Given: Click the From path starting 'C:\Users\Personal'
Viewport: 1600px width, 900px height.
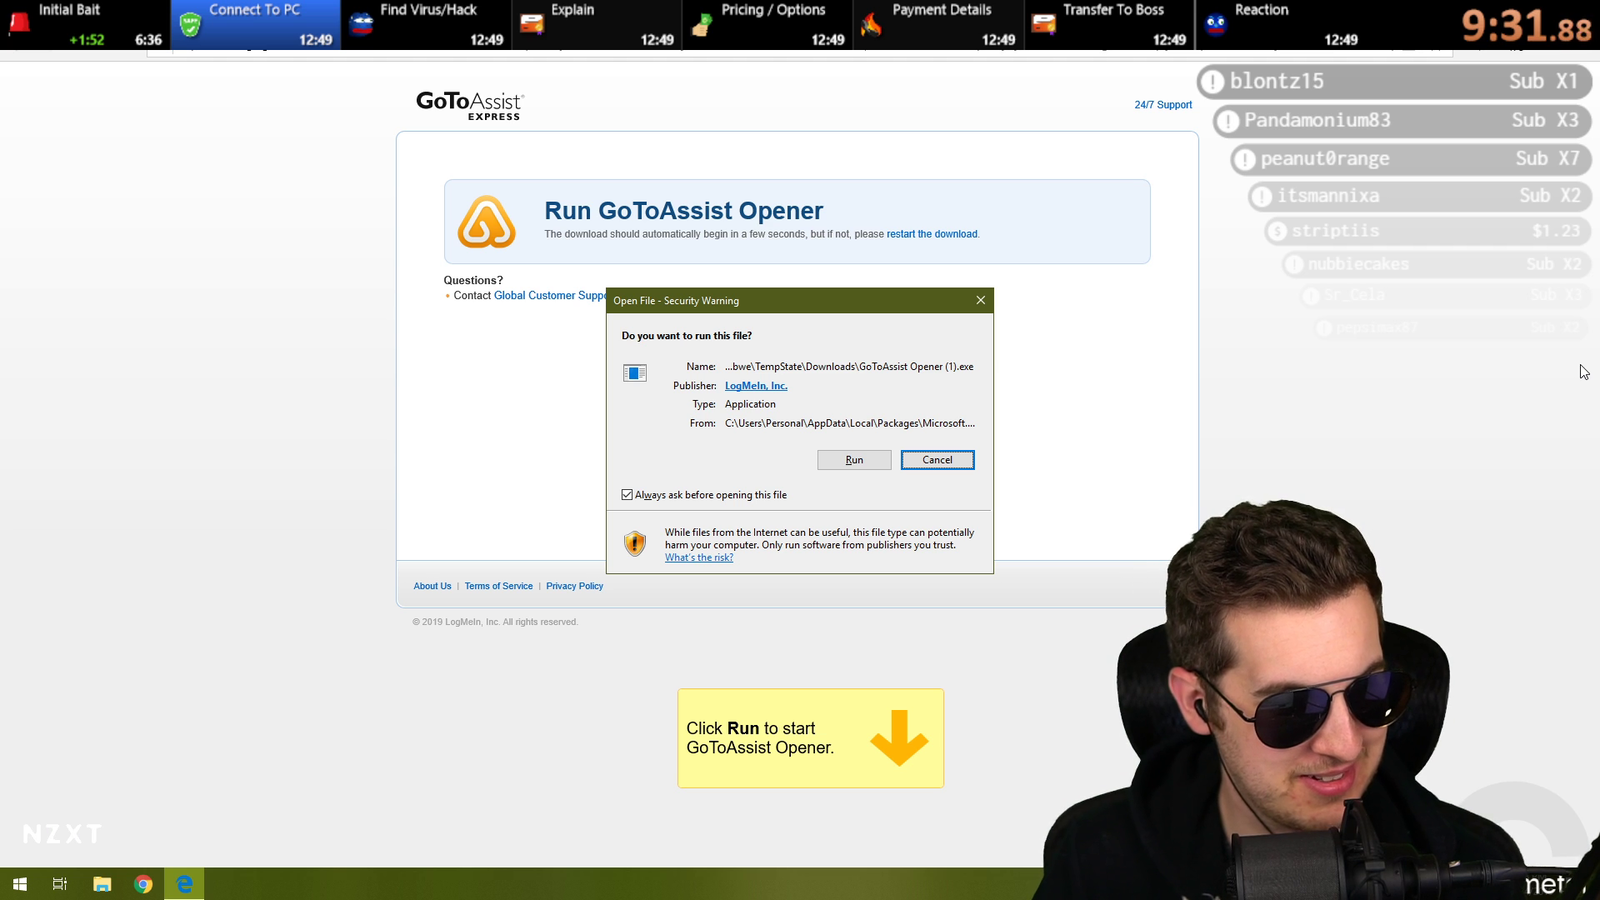Looking at the screenshot, I should [x=850, y=423].
